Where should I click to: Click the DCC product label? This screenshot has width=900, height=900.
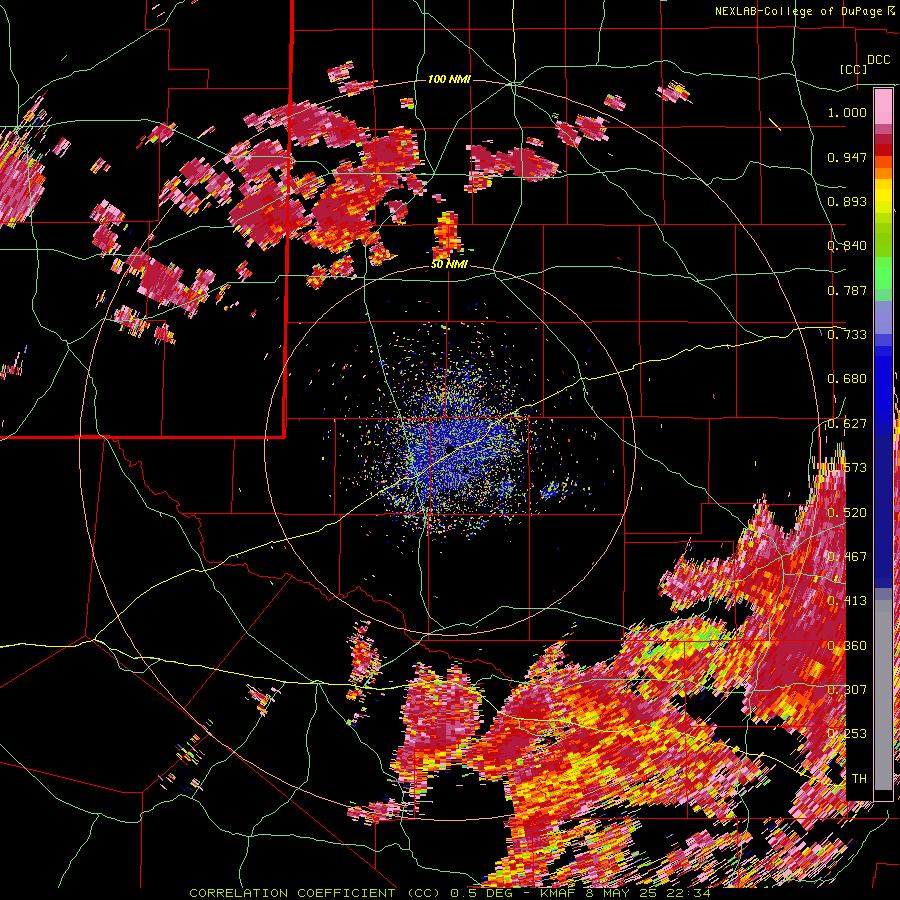coord(878,60)
